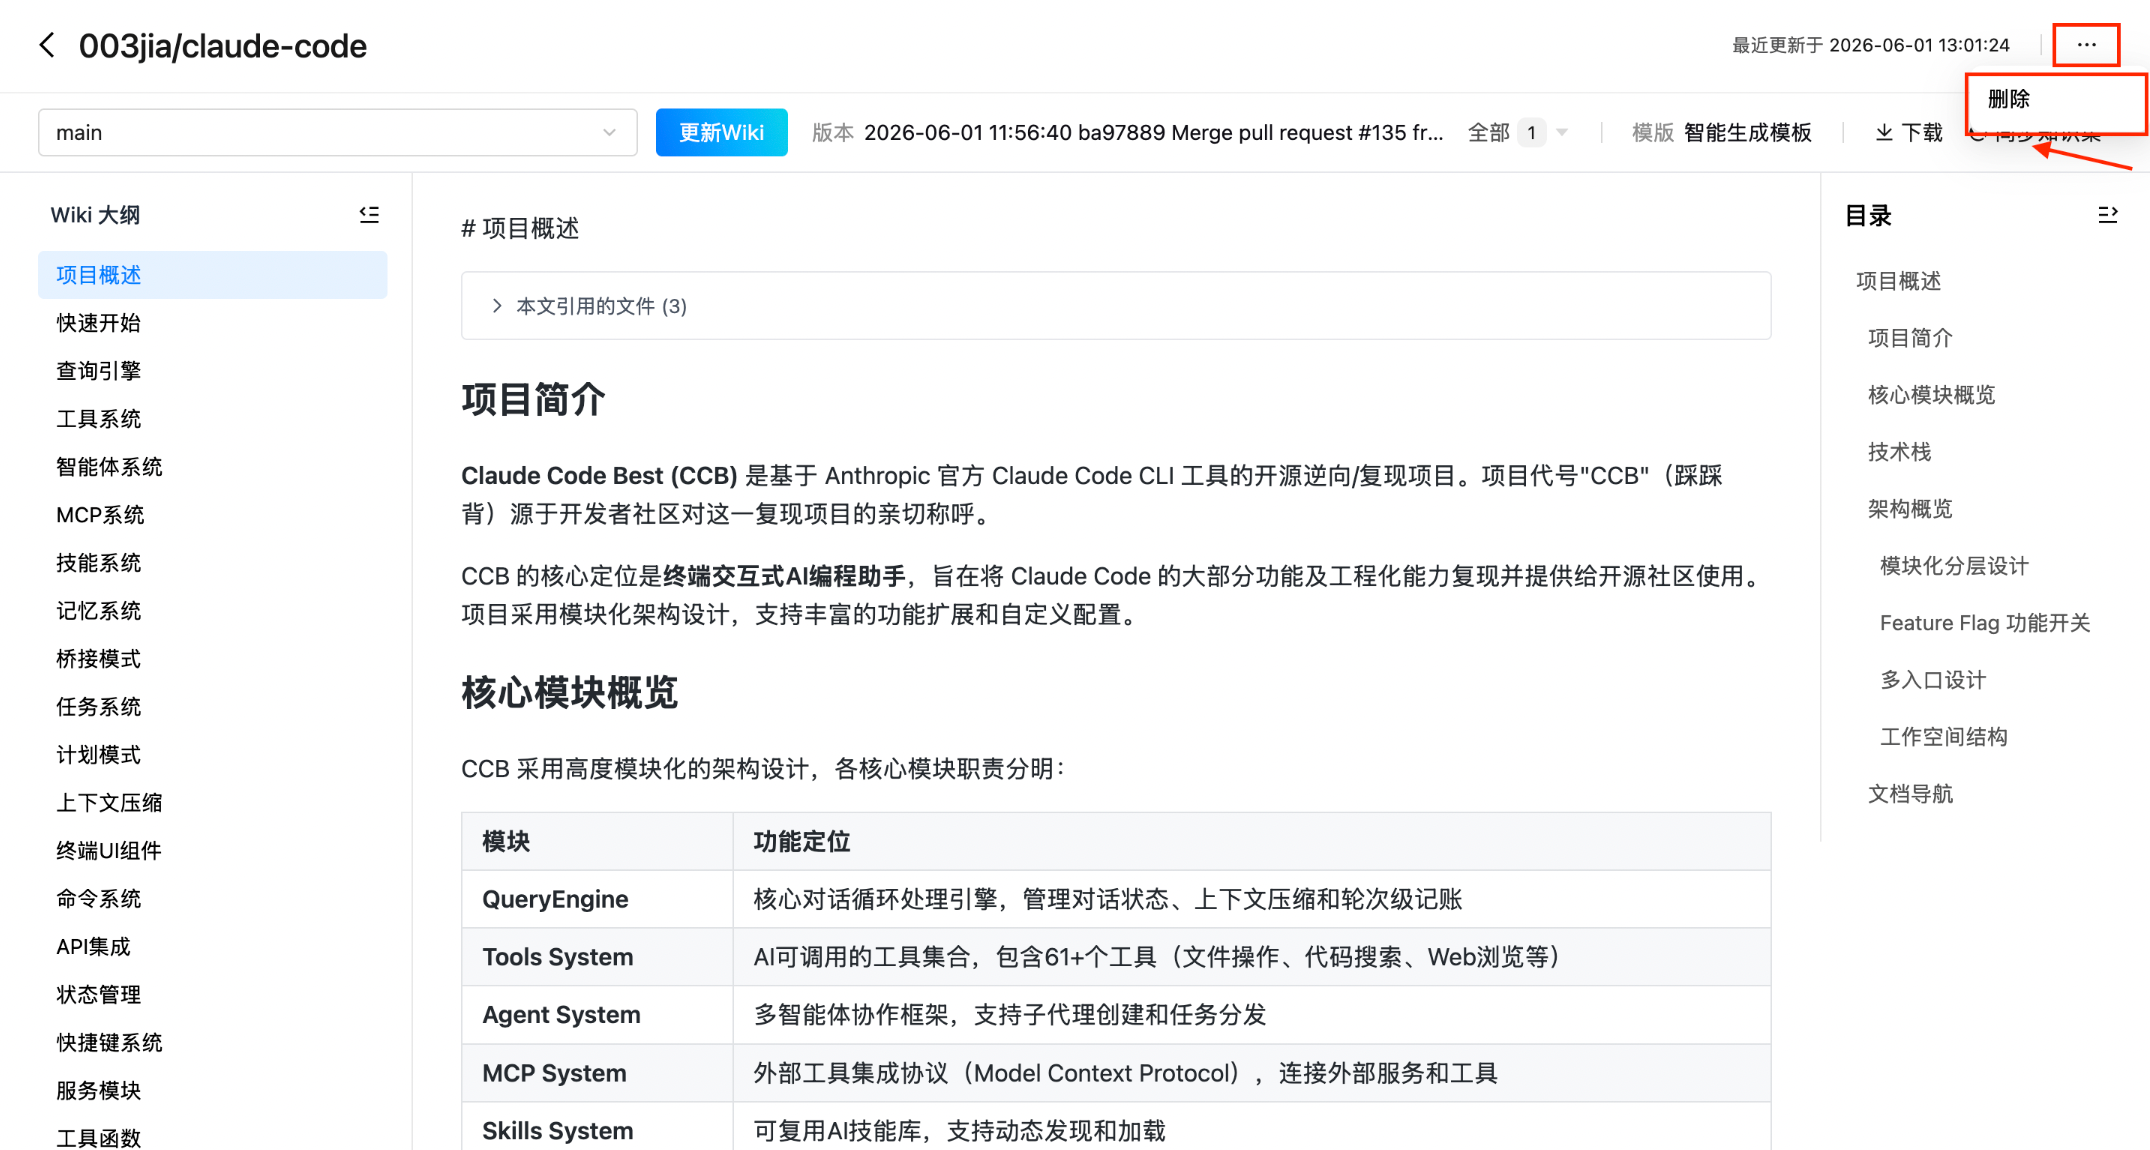This screenshot has width=2150, height=1150.
Task: Select the 智能生成模板 template option
Action: pos(1747,133)
